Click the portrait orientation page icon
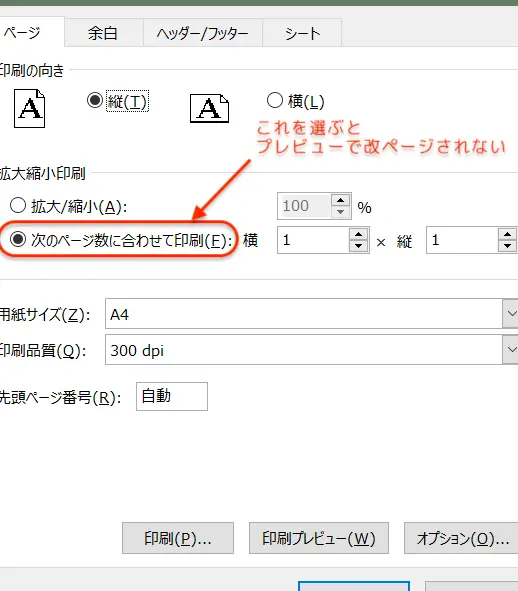518x591 pixels. 29,109
